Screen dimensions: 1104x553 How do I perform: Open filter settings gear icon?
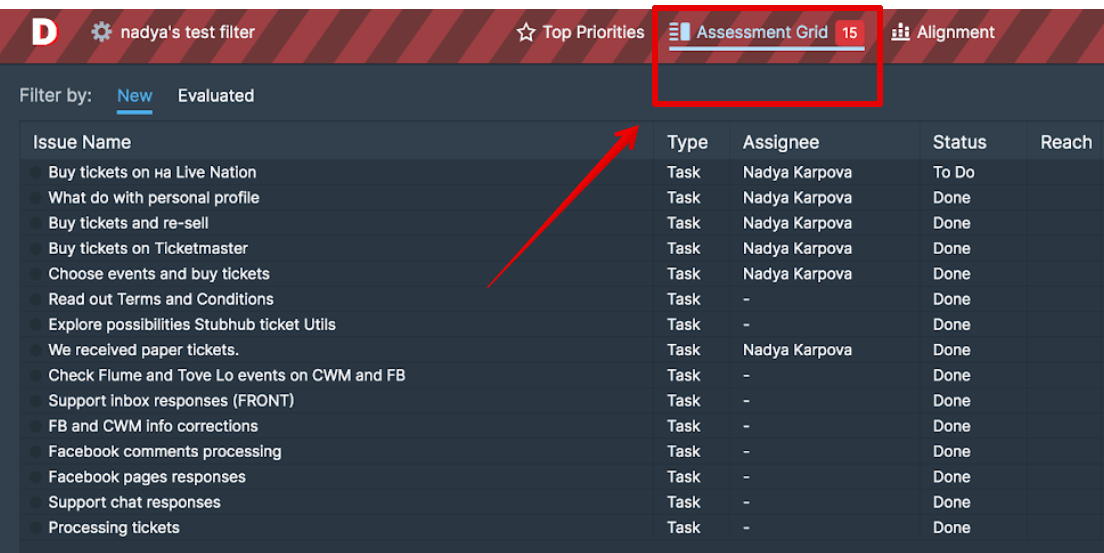[x=101, y=32]
